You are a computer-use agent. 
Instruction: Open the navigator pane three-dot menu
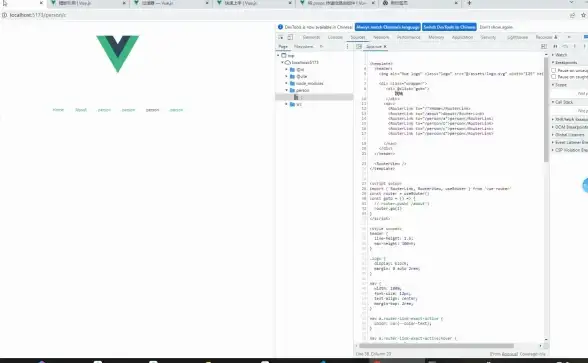tap(347, 46)
